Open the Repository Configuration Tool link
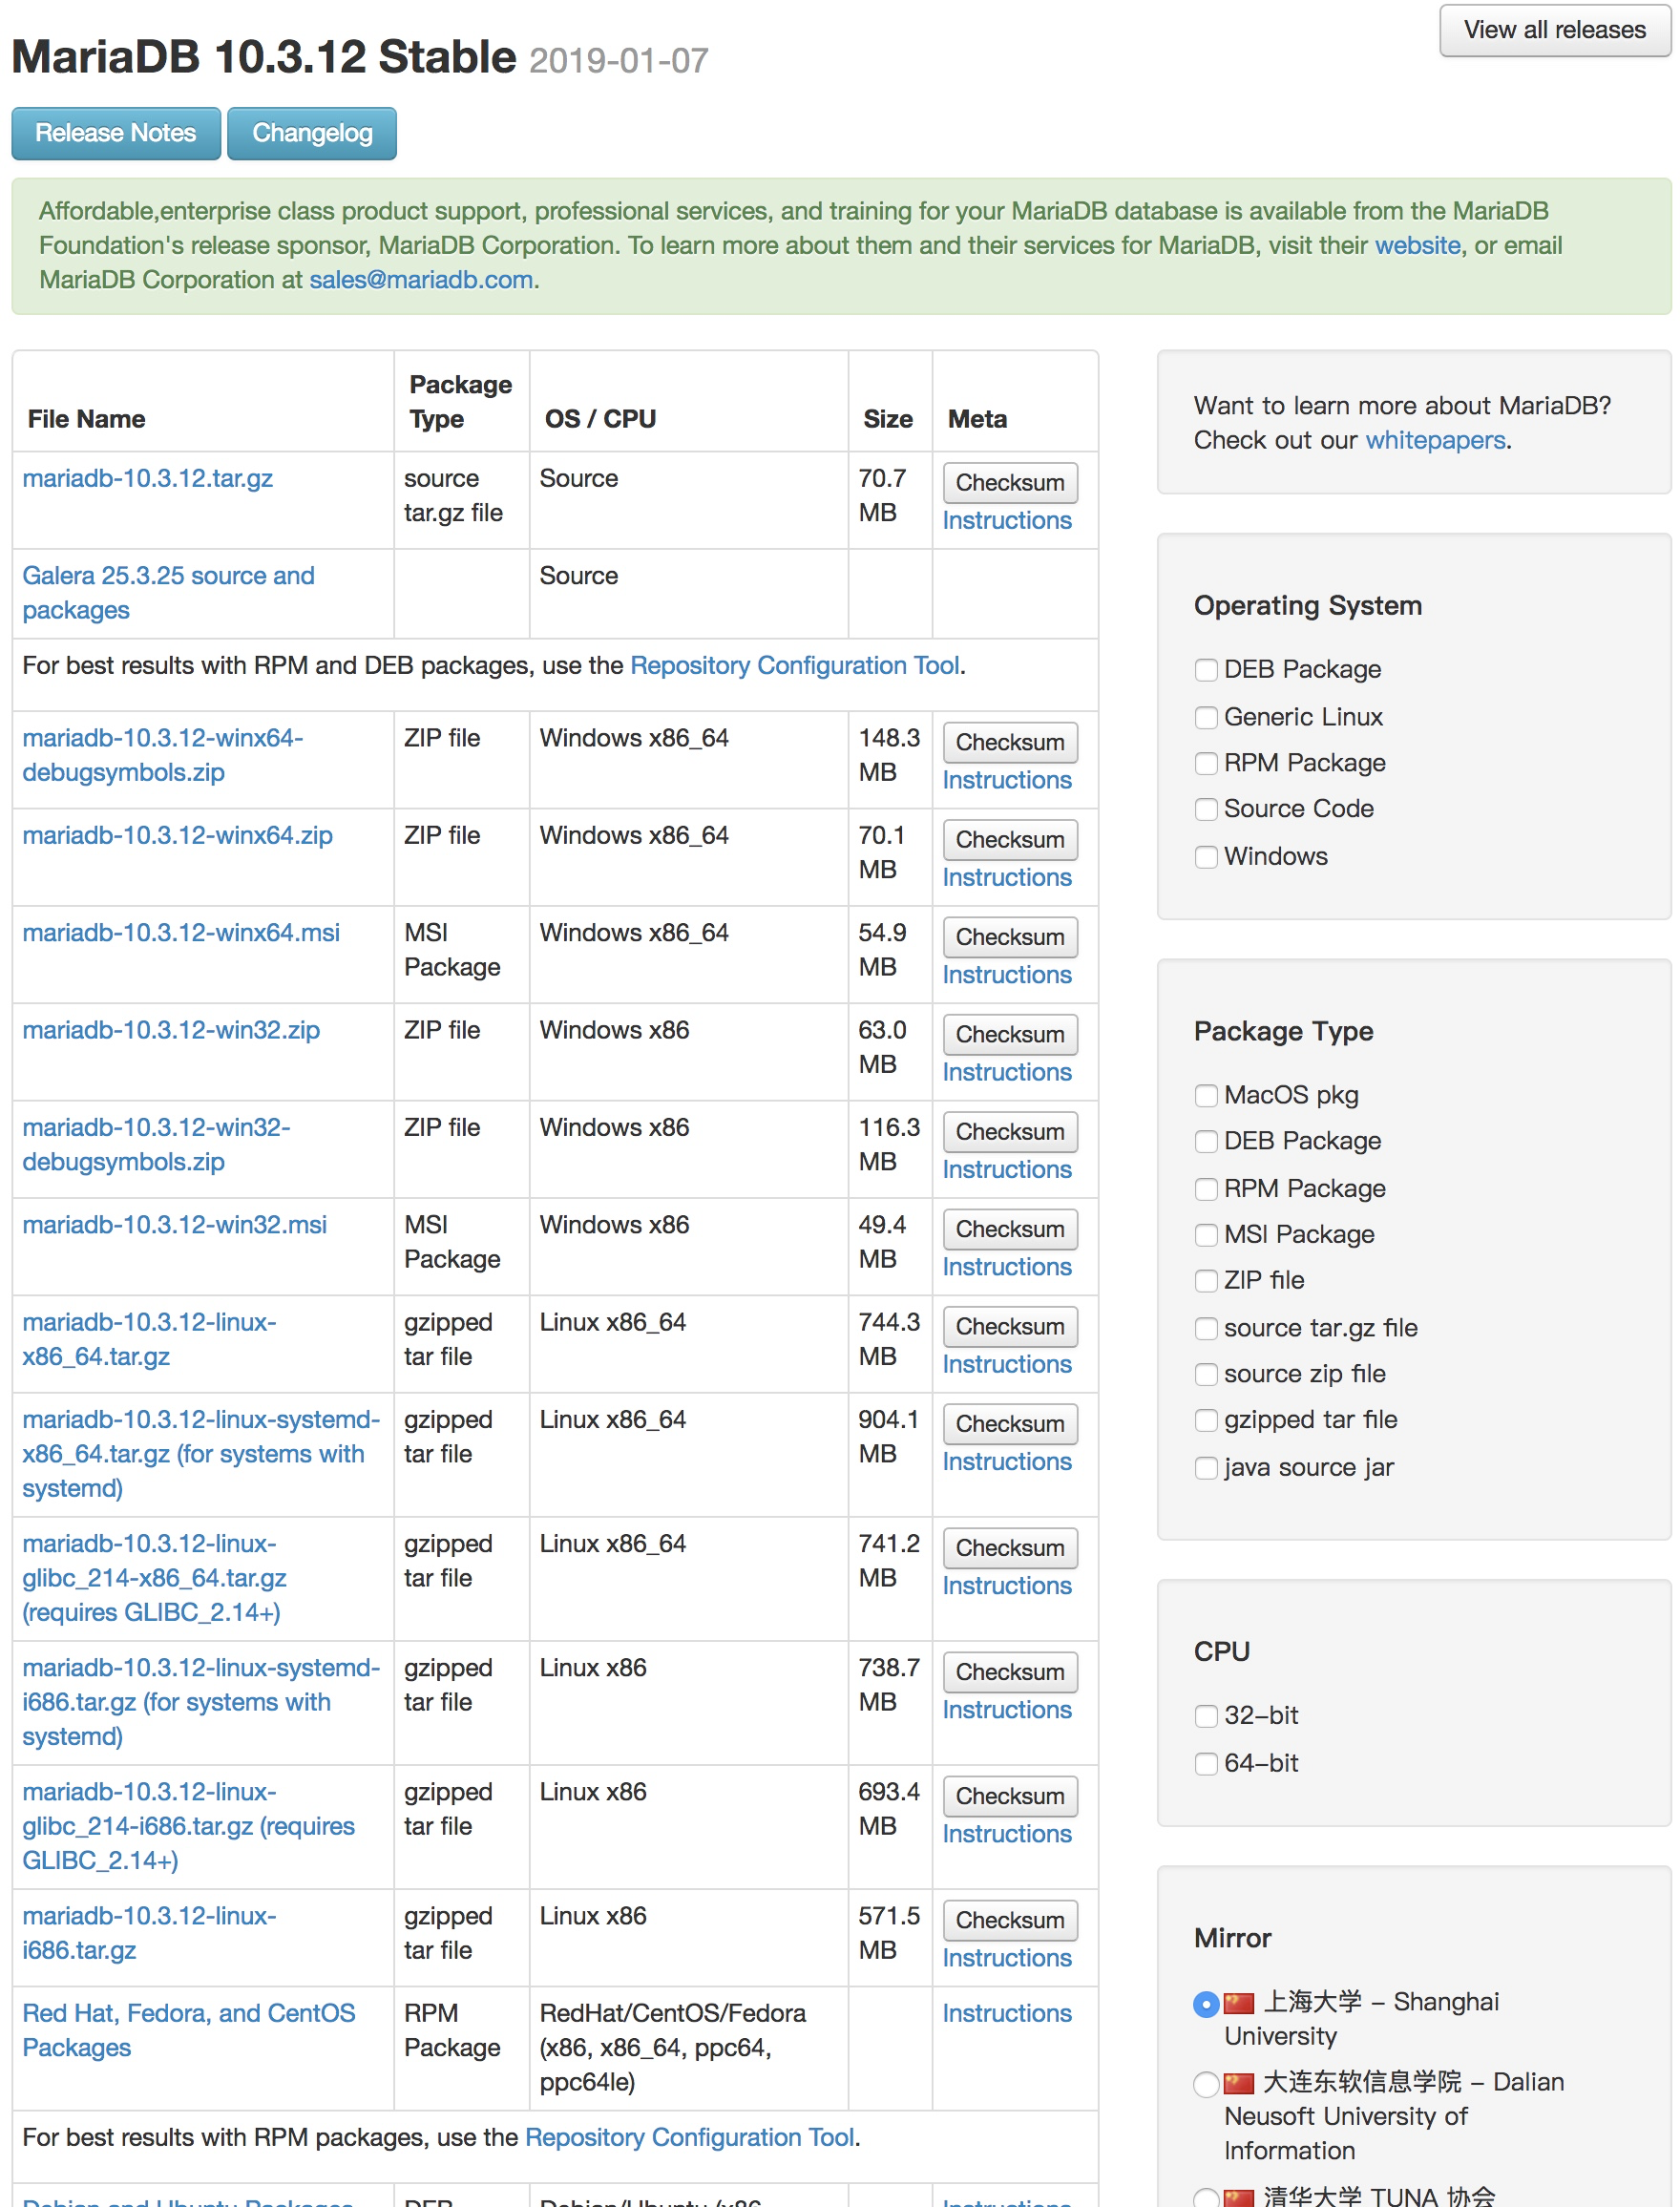This screenshot has height=2207, width=1680. click(x=794, y=665)
